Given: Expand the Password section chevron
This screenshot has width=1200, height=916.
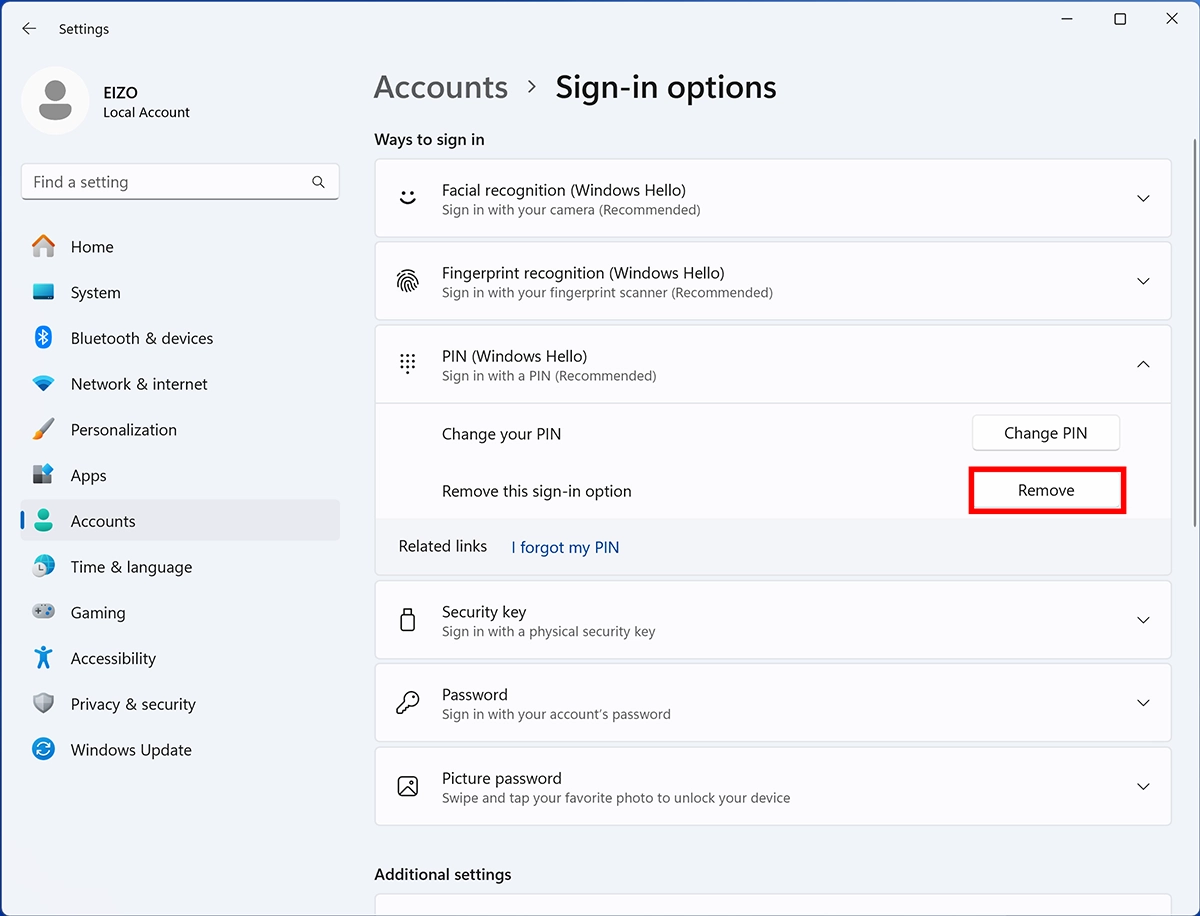Looking at the screenshot, I should coord(1143,704).
